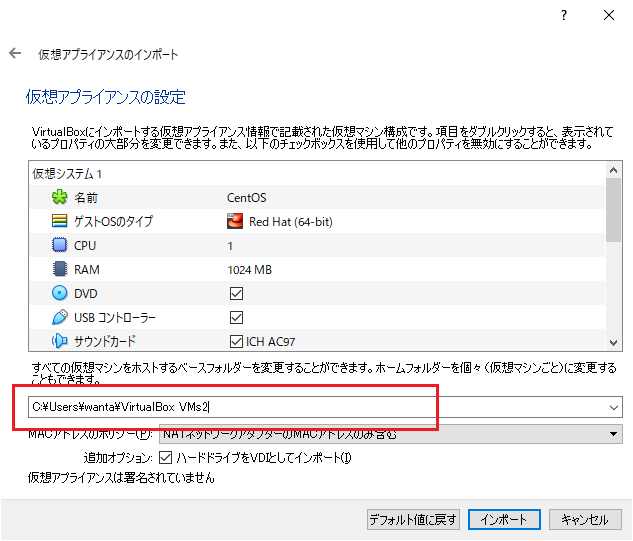This screenshot has height=541, width=633.
Task: Click the インポート button
Action: pyautogui.click(x=504, y=519)
